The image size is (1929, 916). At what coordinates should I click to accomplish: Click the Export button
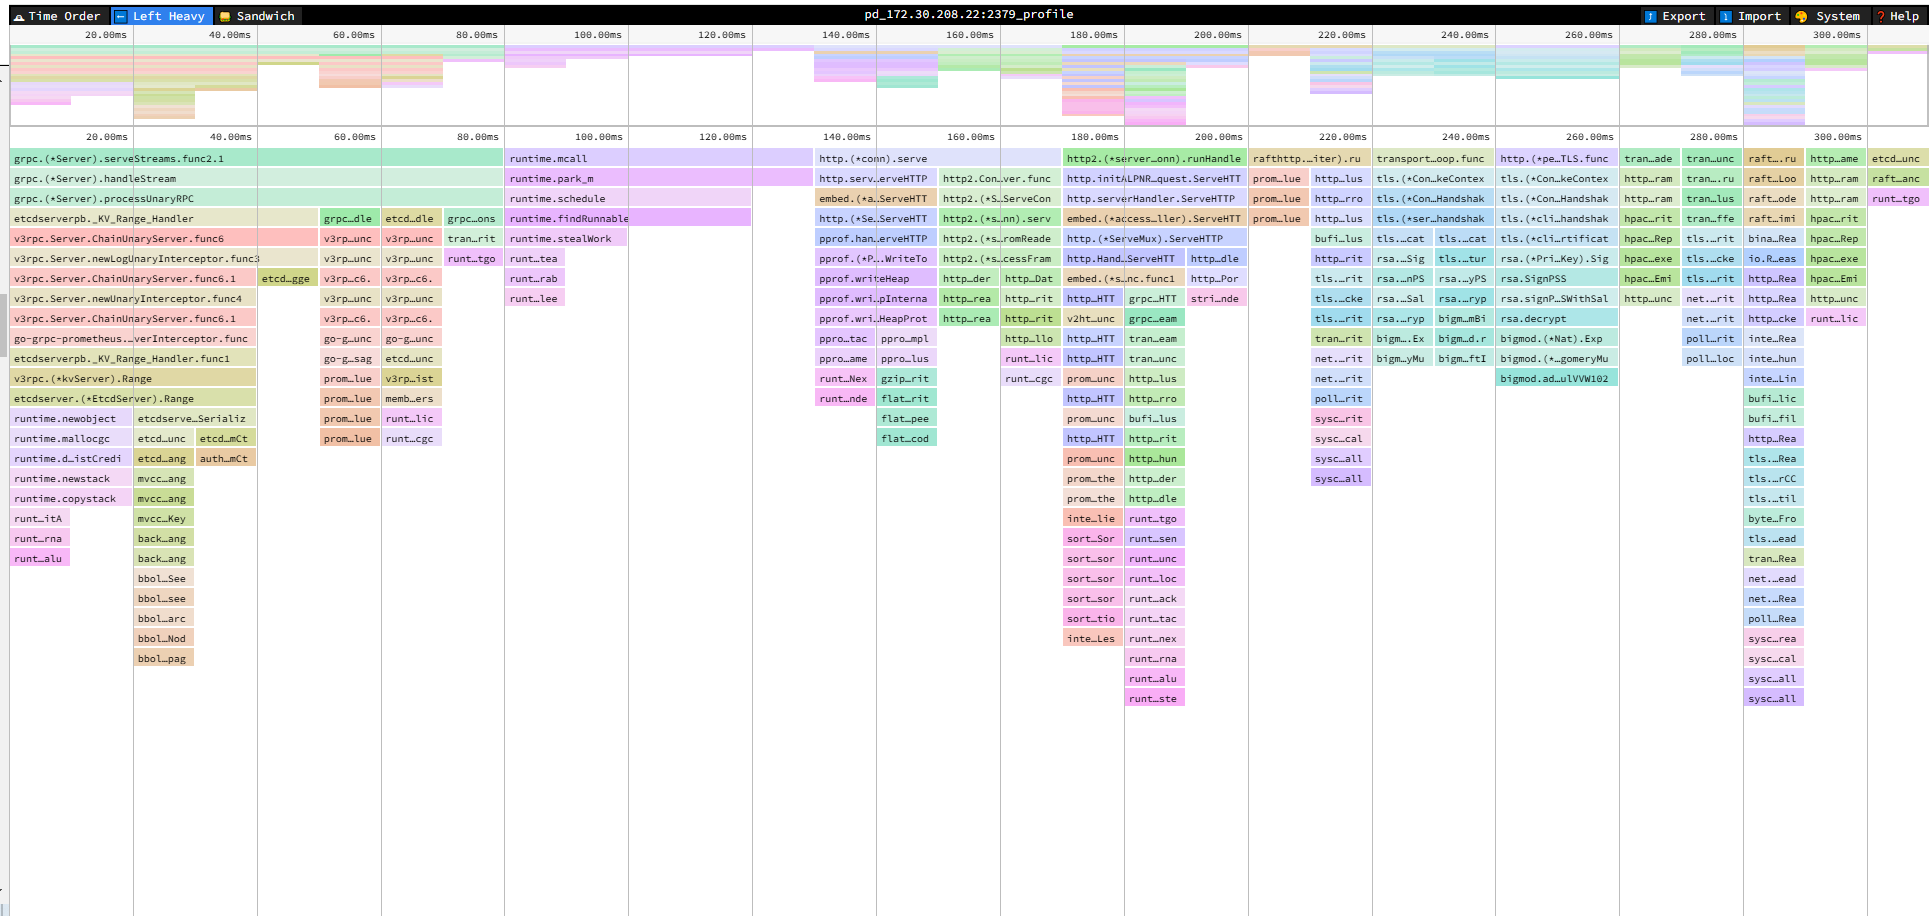coord(1676,16)
